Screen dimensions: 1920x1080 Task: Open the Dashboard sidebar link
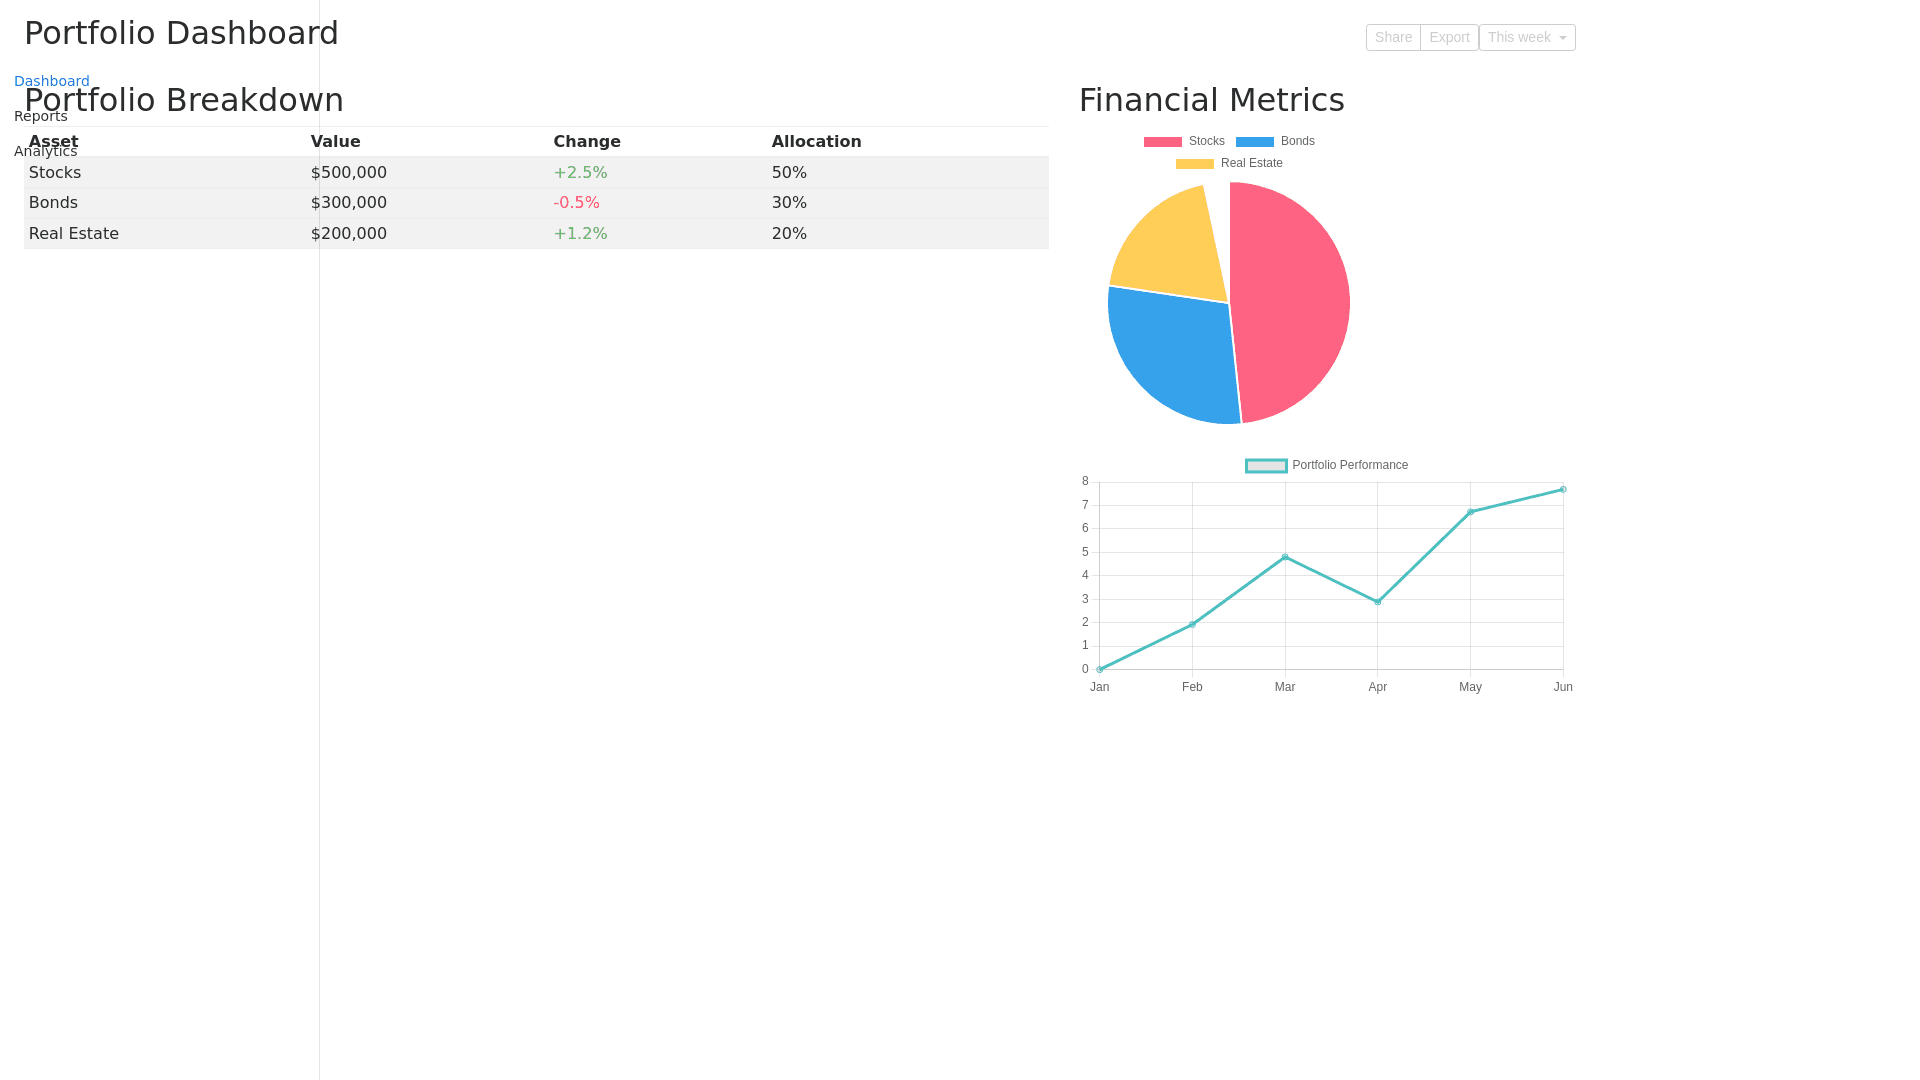pos(52,81)
